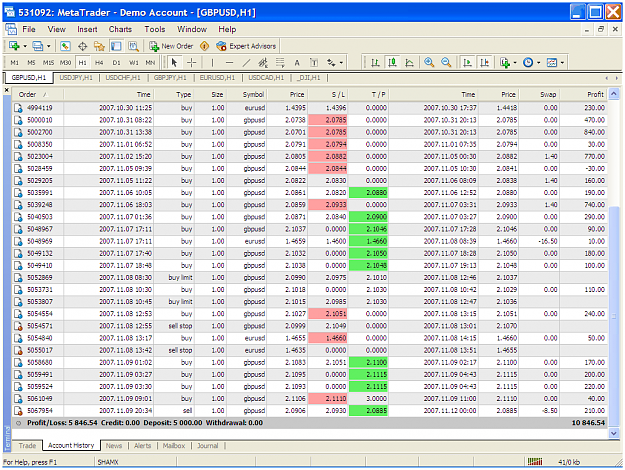
Task: Switch to EURUSD,H1 chart tab
Action: 217,78
